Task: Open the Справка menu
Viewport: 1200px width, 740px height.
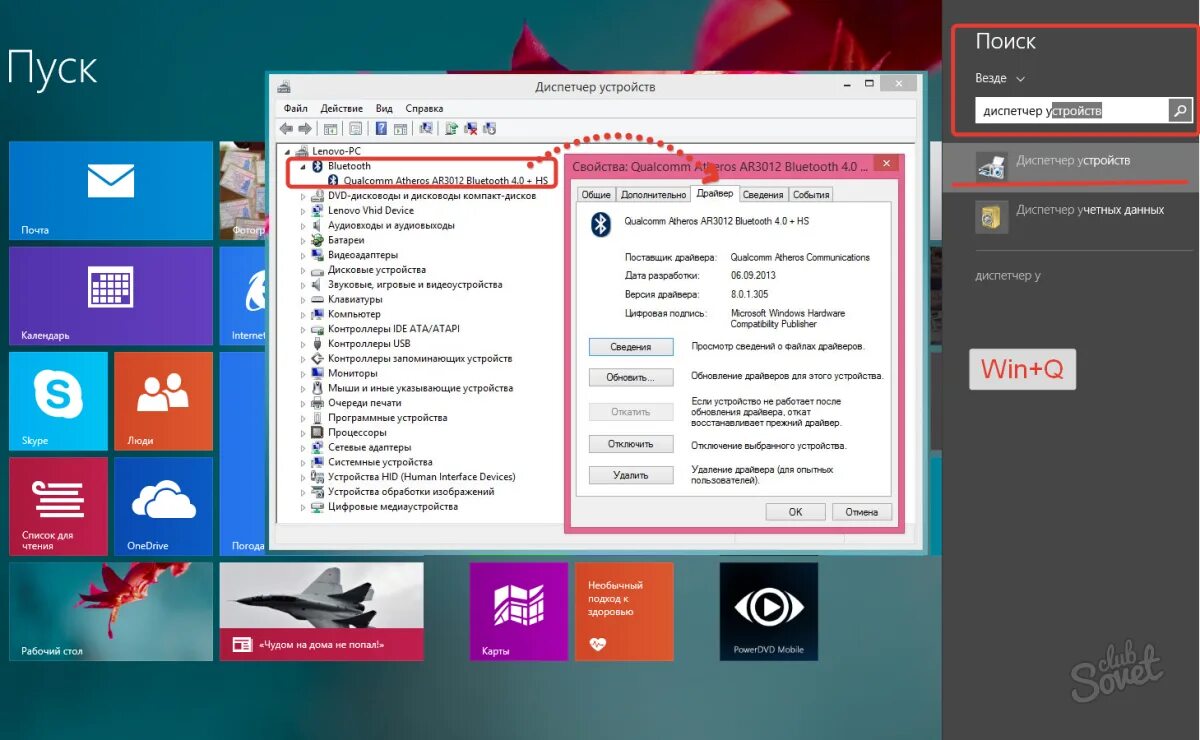Action: pos(424,108)
